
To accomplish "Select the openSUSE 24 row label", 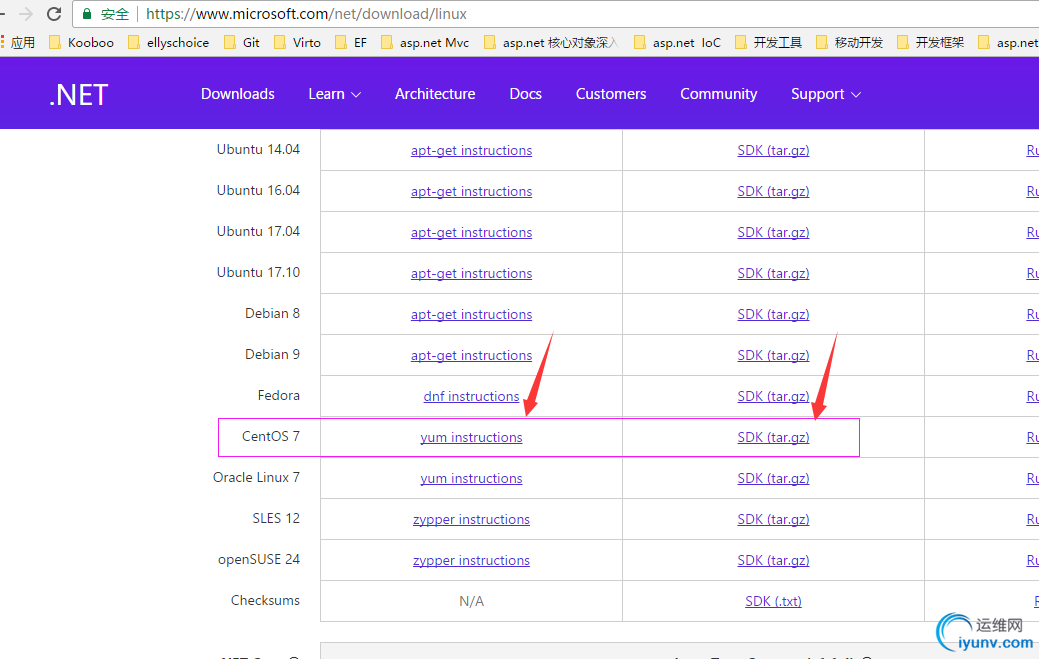I will tap(259, 560).
